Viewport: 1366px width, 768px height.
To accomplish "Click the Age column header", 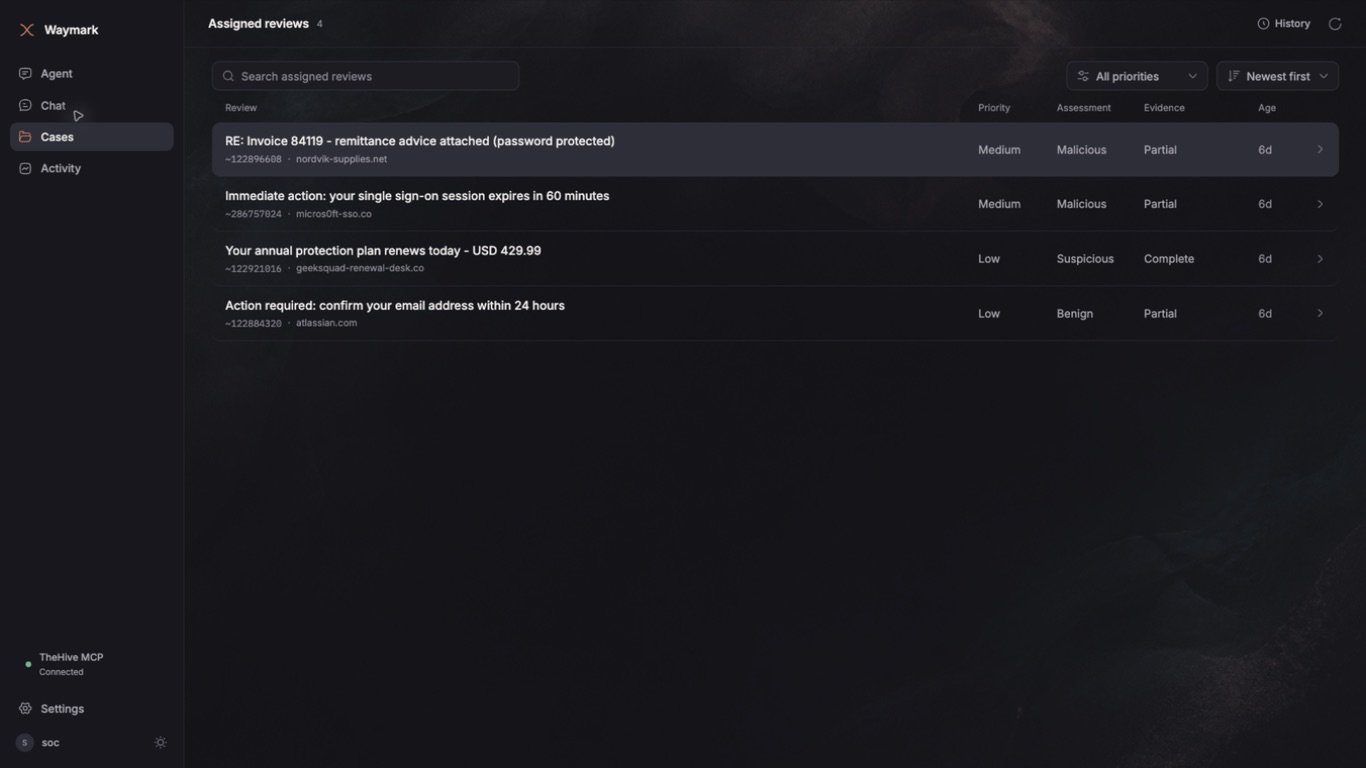I will pyautogui.click(x=1267, y=108).
